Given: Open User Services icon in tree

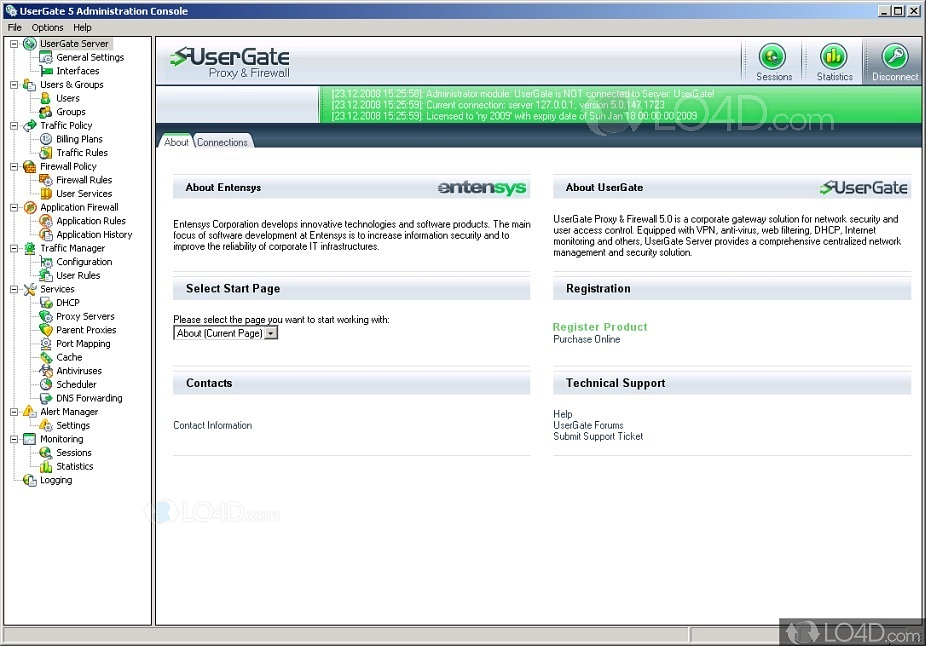Looking at the screenshot, I should pyautogui.click(x=46, y=193).
